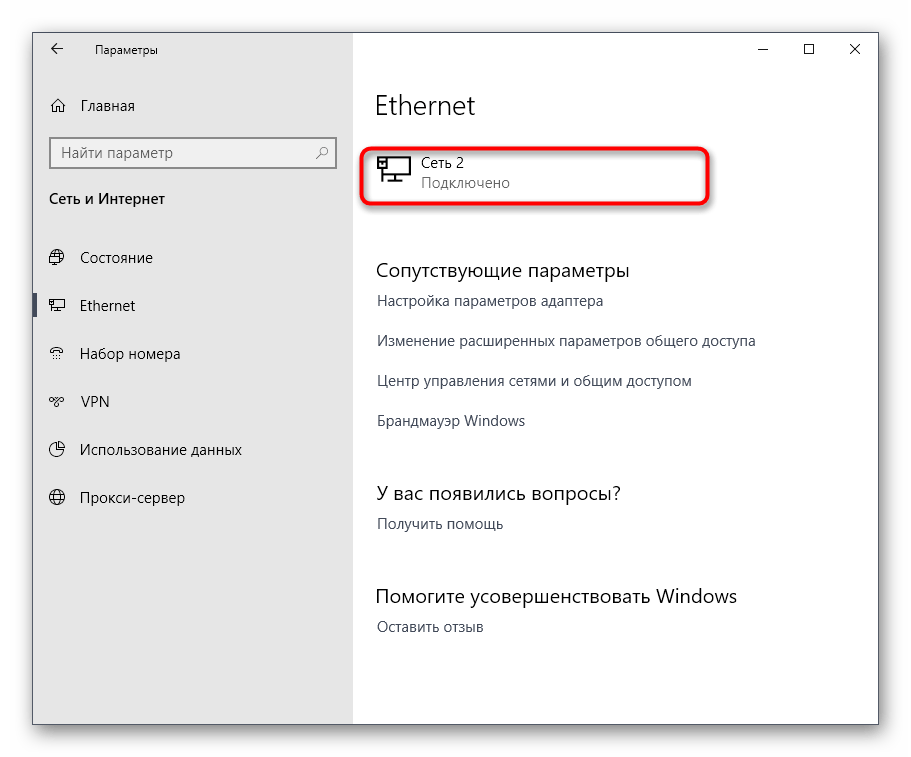Open Настройка параметров адаптера link
This screenshot has width=911, height=757.
pyautogui.click(x=489, y=301)
